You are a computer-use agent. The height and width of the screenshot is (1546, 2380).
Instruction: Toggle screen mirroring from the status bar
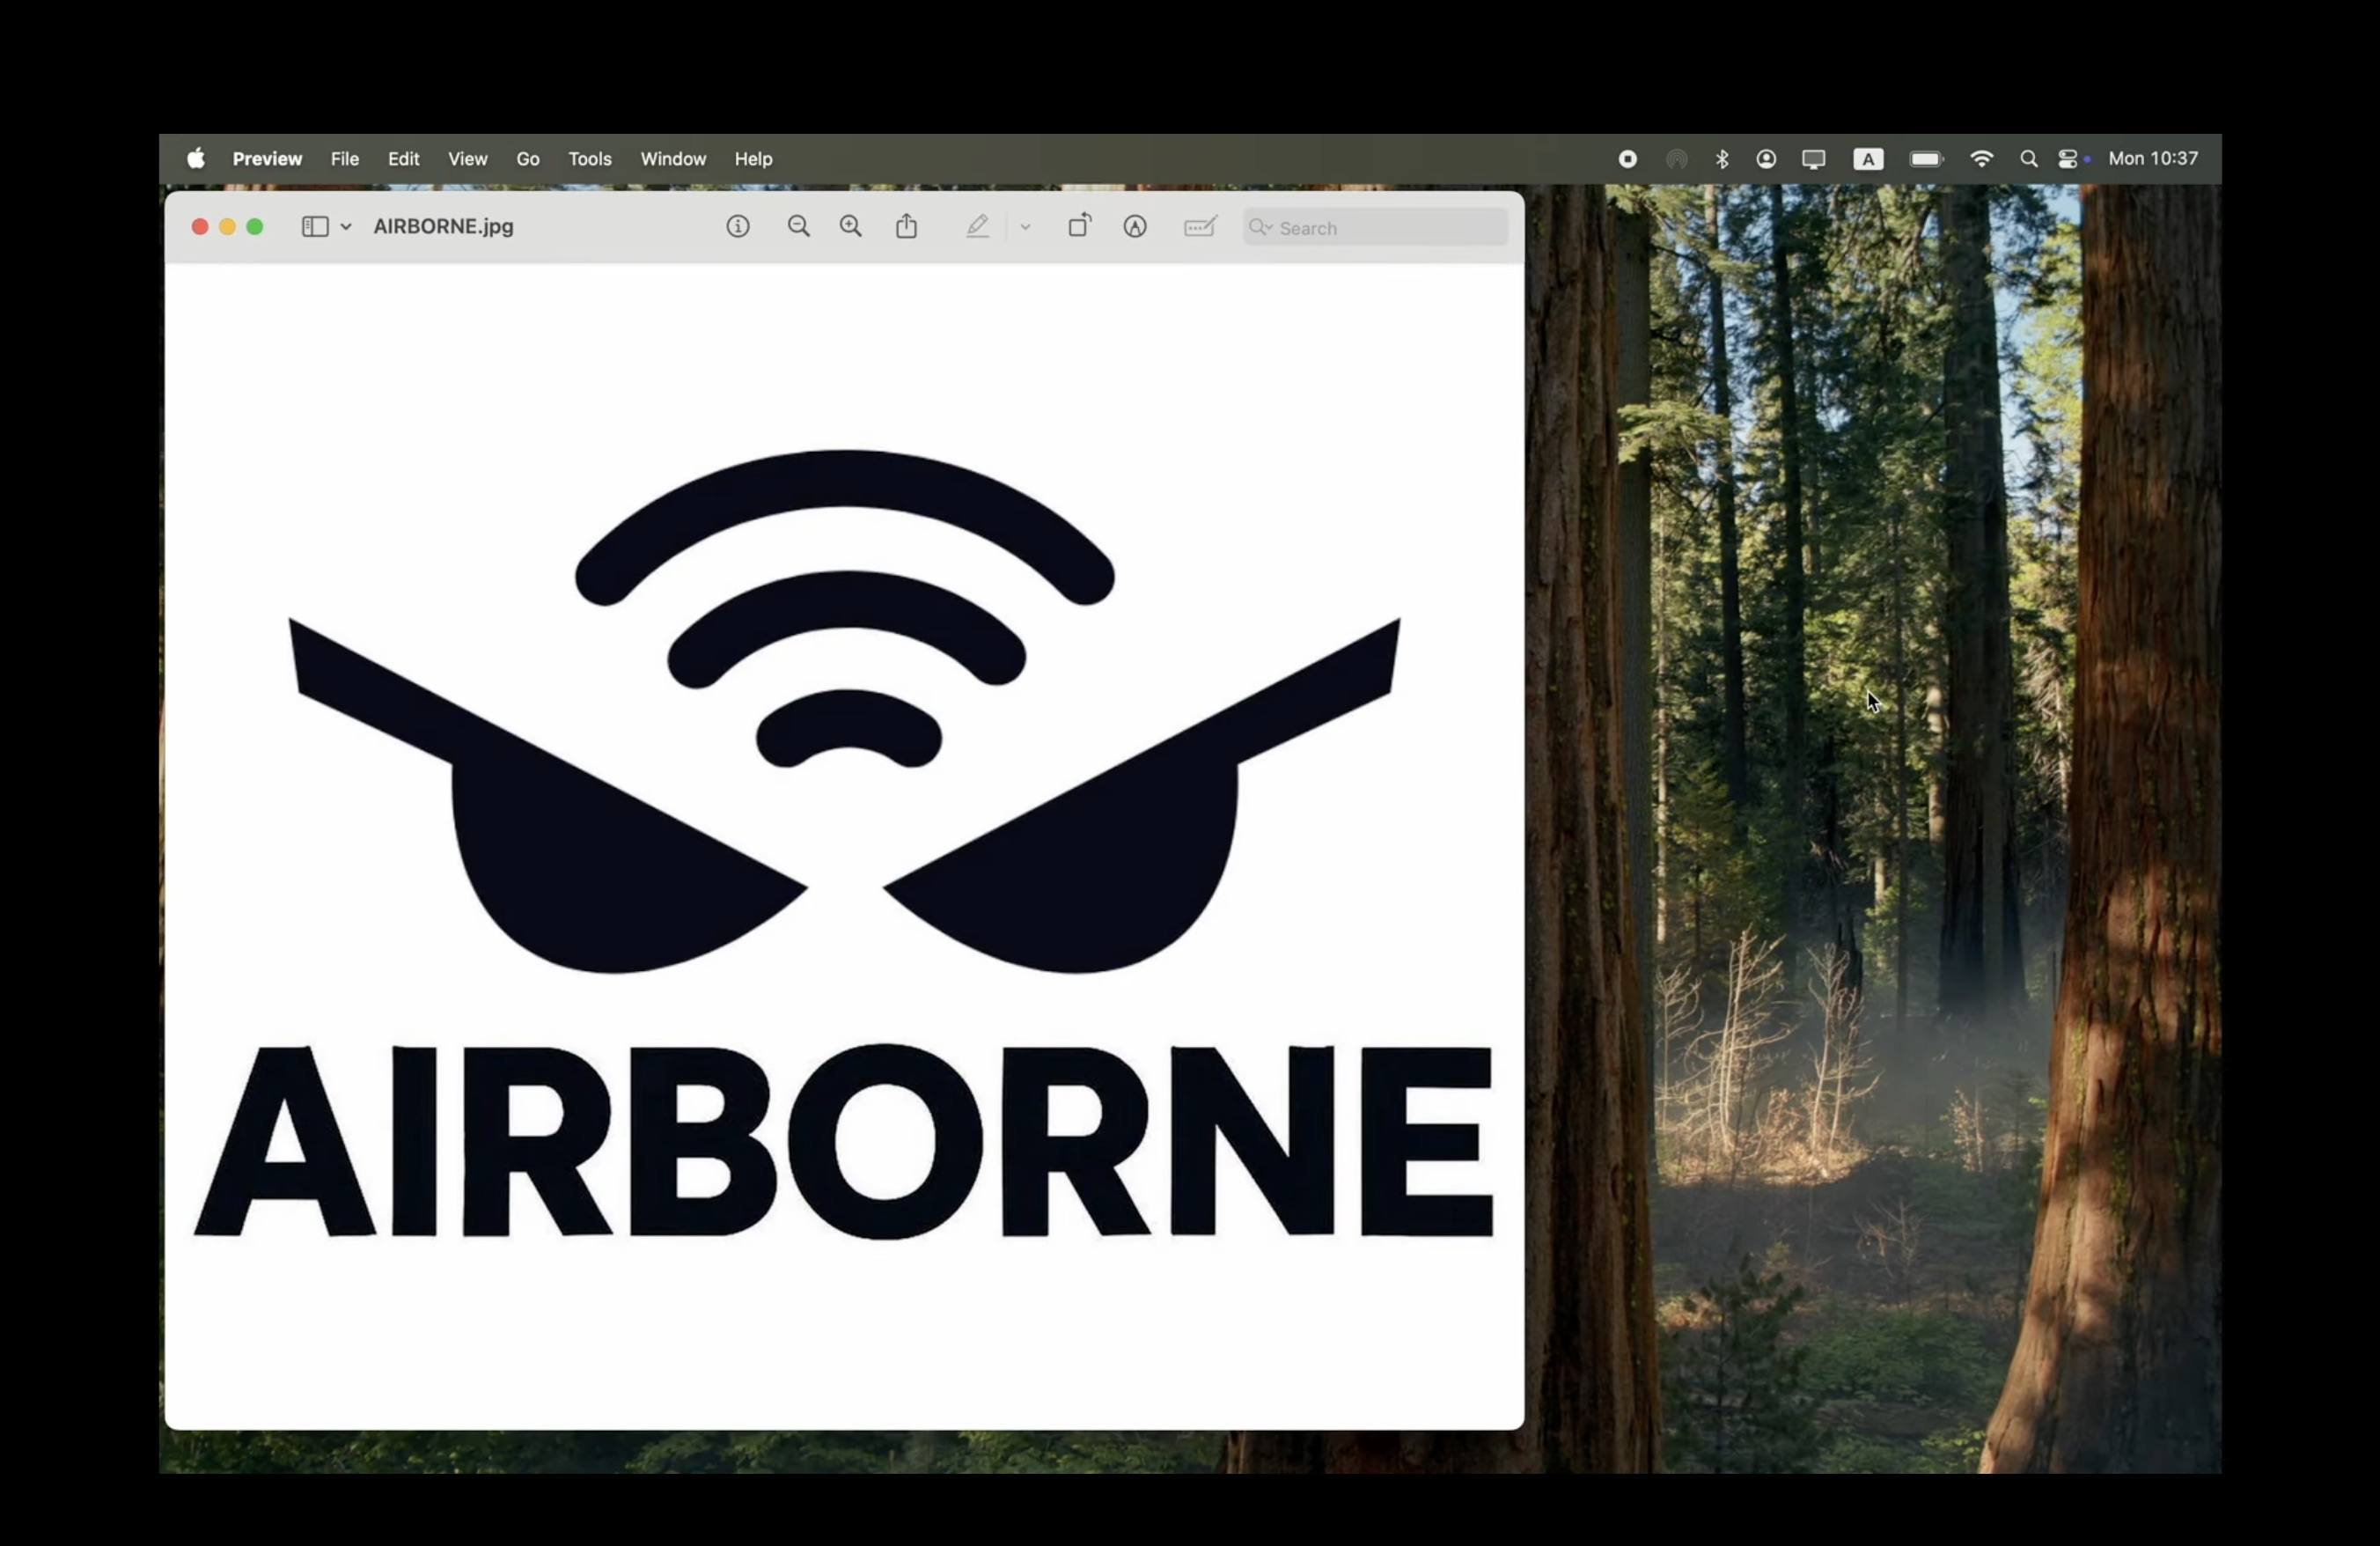tap(1813, 158)
